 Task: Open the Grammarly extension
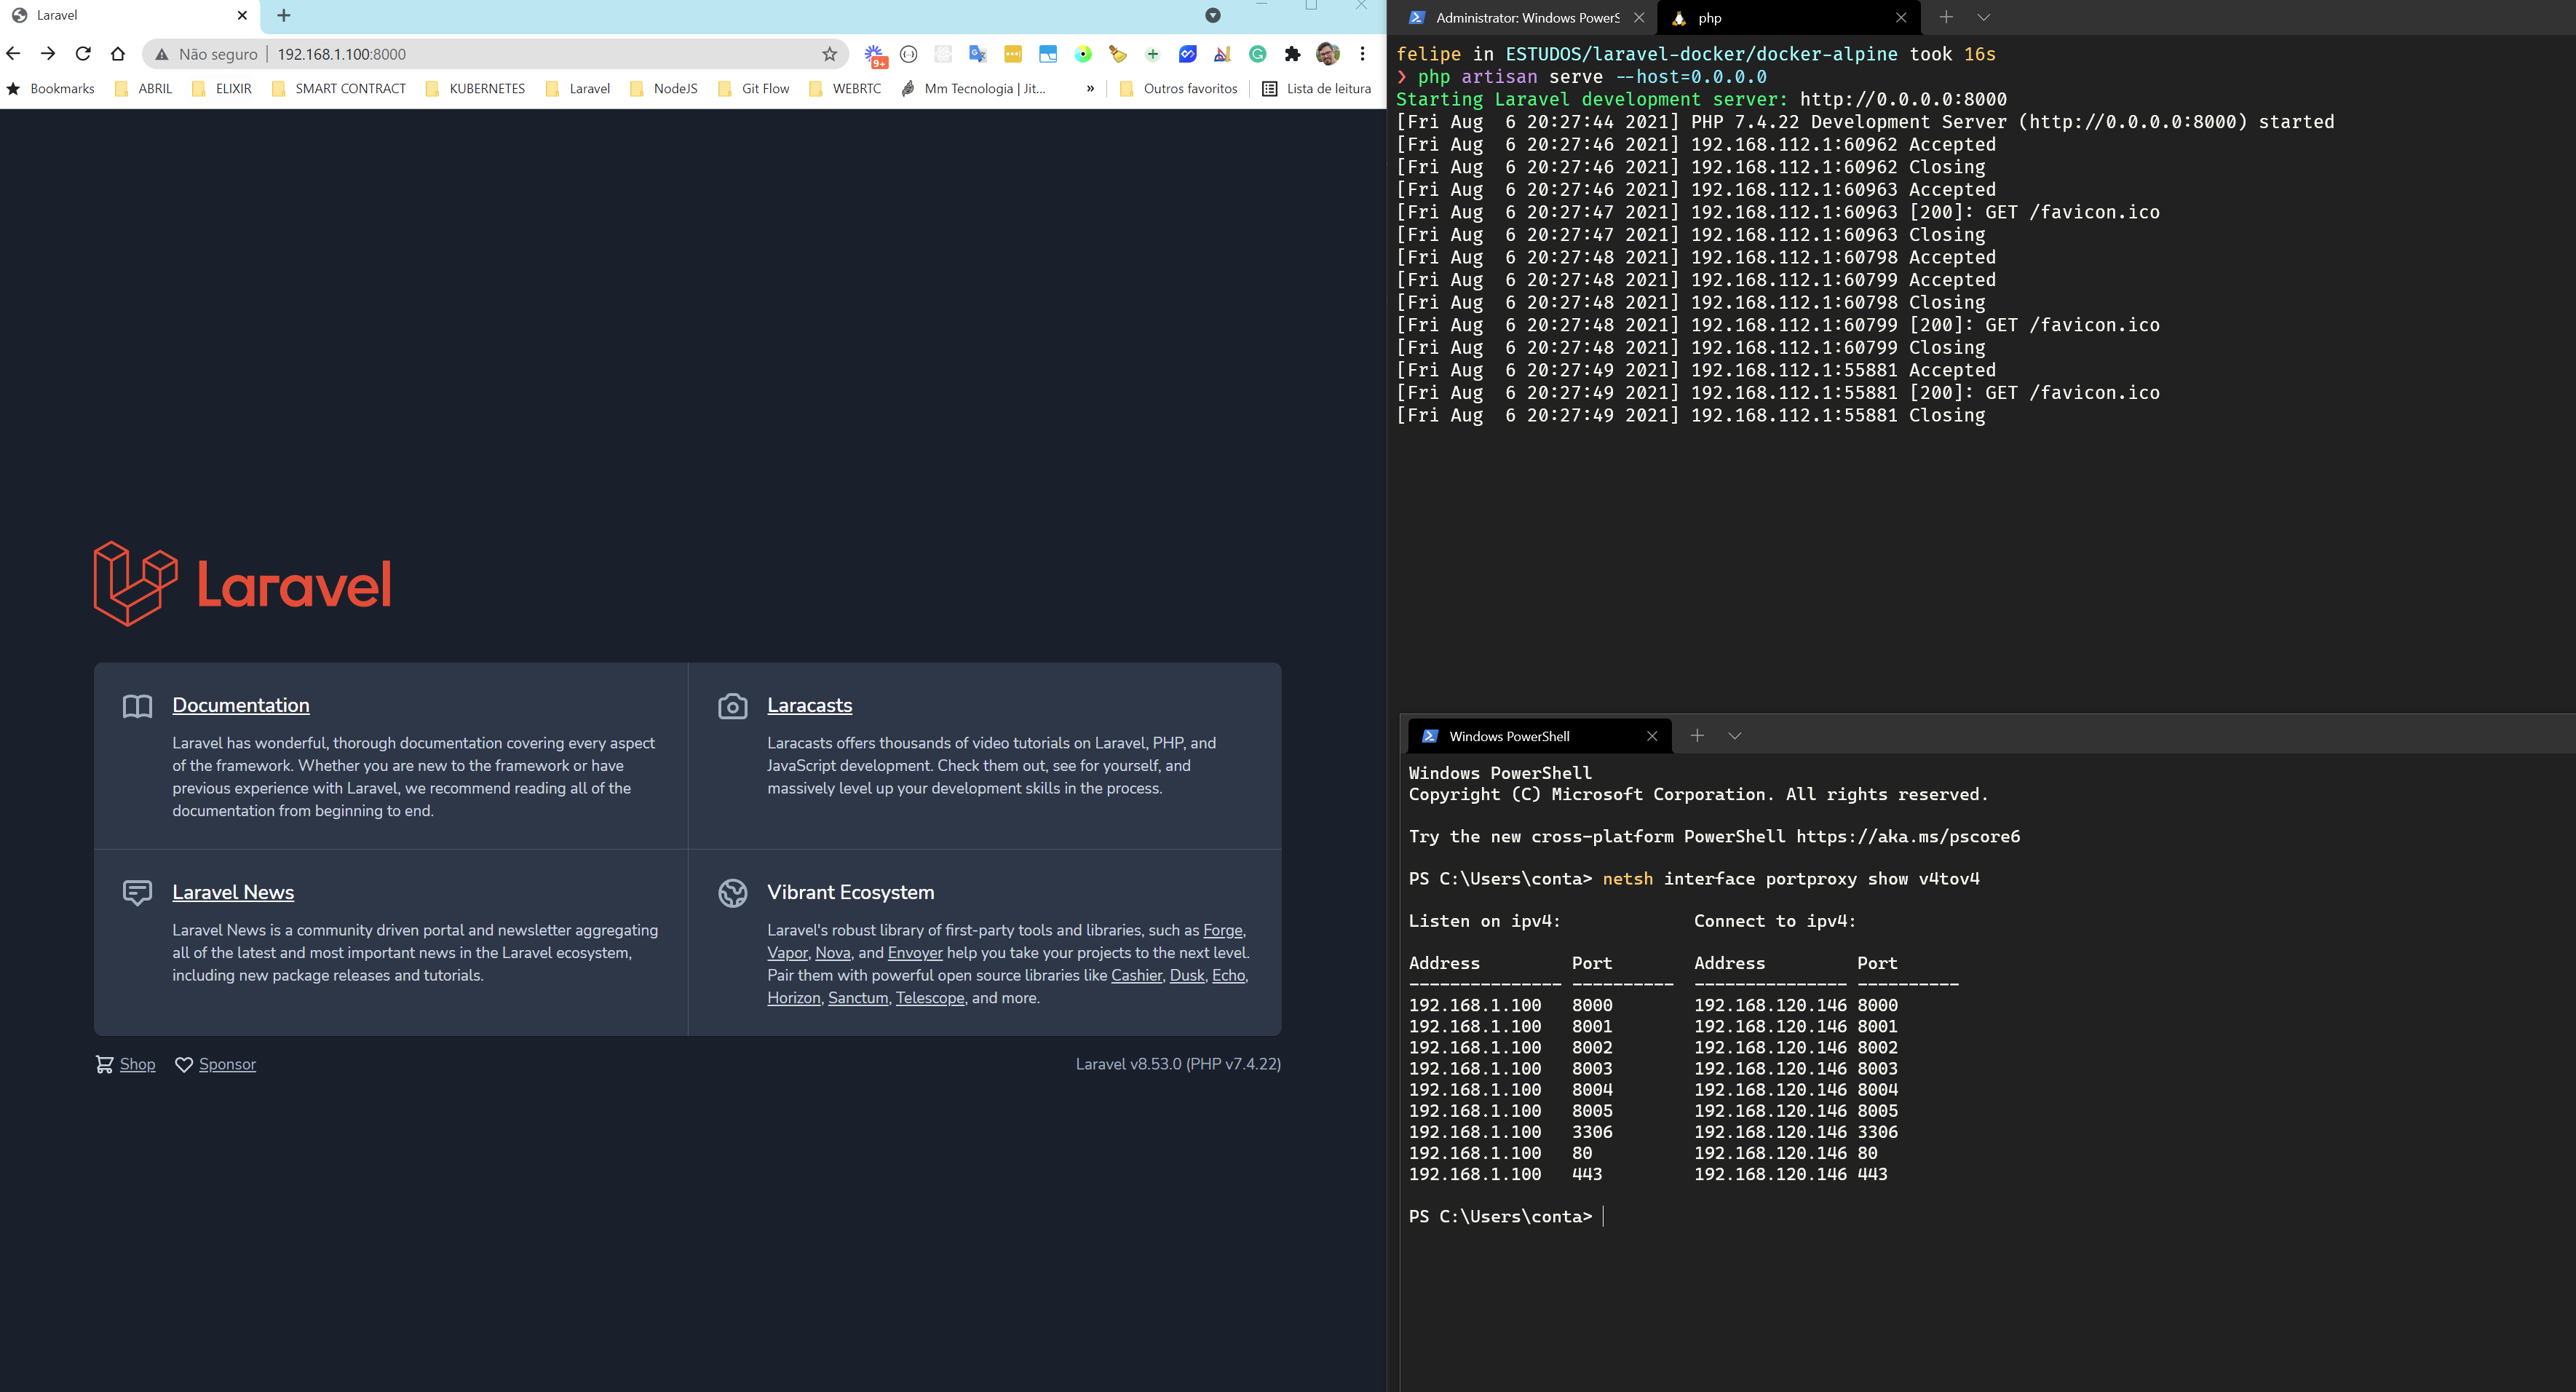[1258, 55]
